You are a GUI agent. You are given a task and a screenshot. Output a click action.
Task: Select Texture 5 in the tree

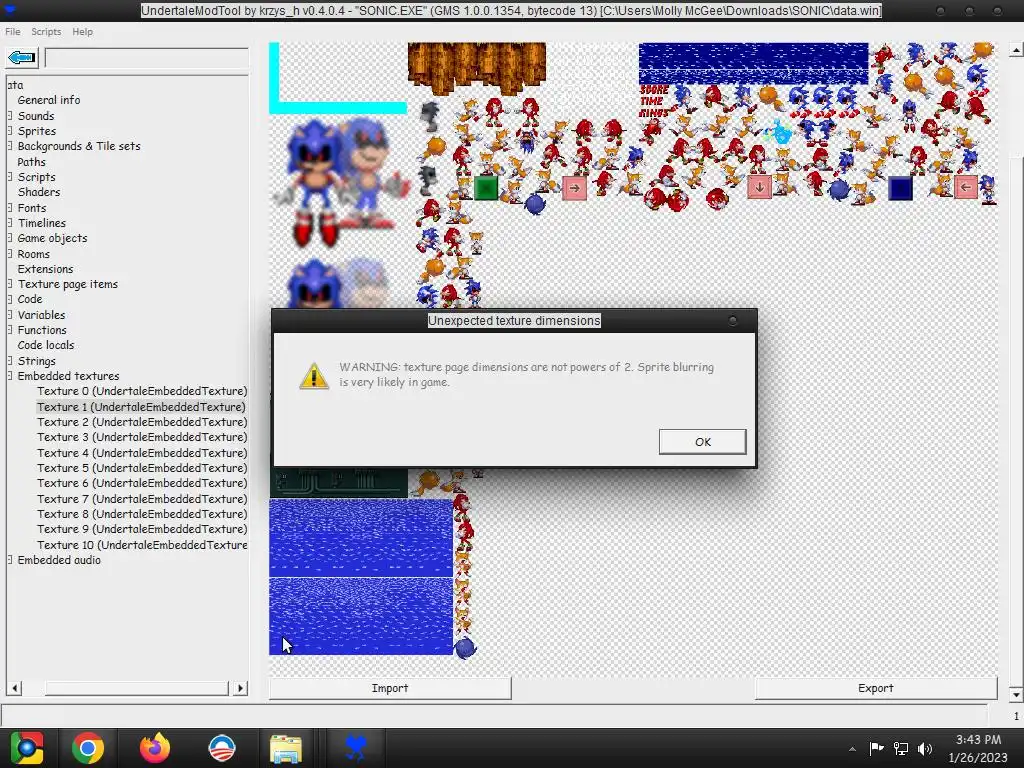point(142,468)
